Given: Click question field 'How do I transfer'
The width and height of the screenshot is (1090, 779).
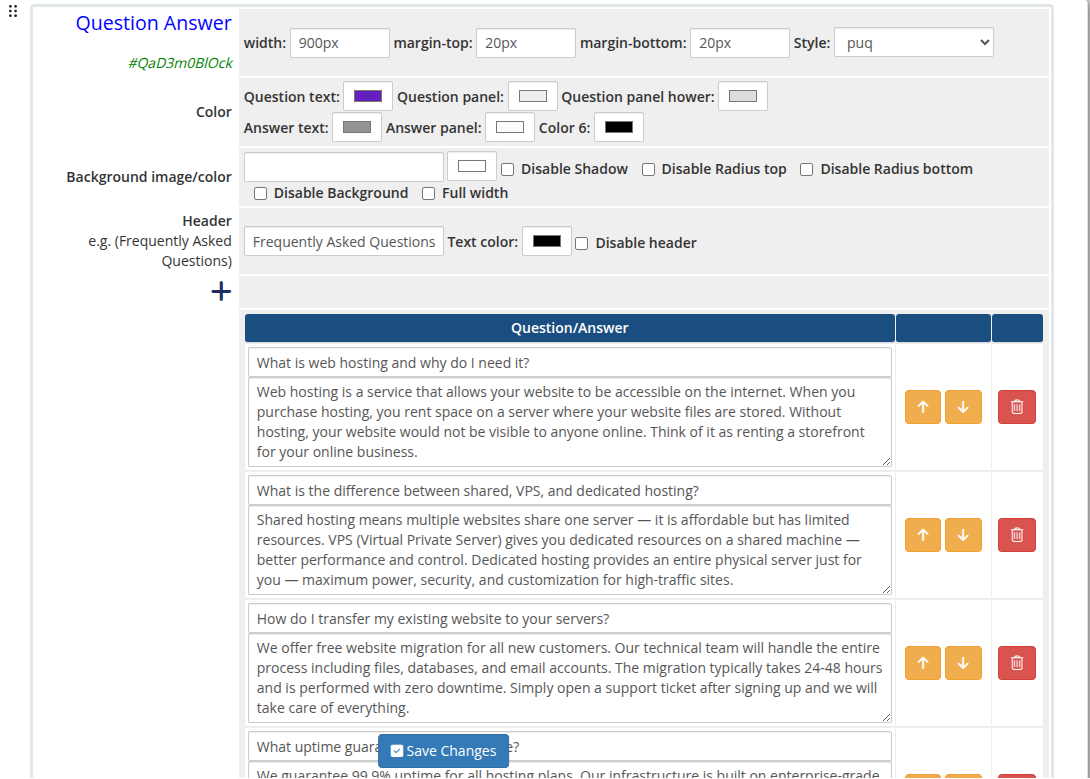Looking at the screenshot, I should coord(569,618).
